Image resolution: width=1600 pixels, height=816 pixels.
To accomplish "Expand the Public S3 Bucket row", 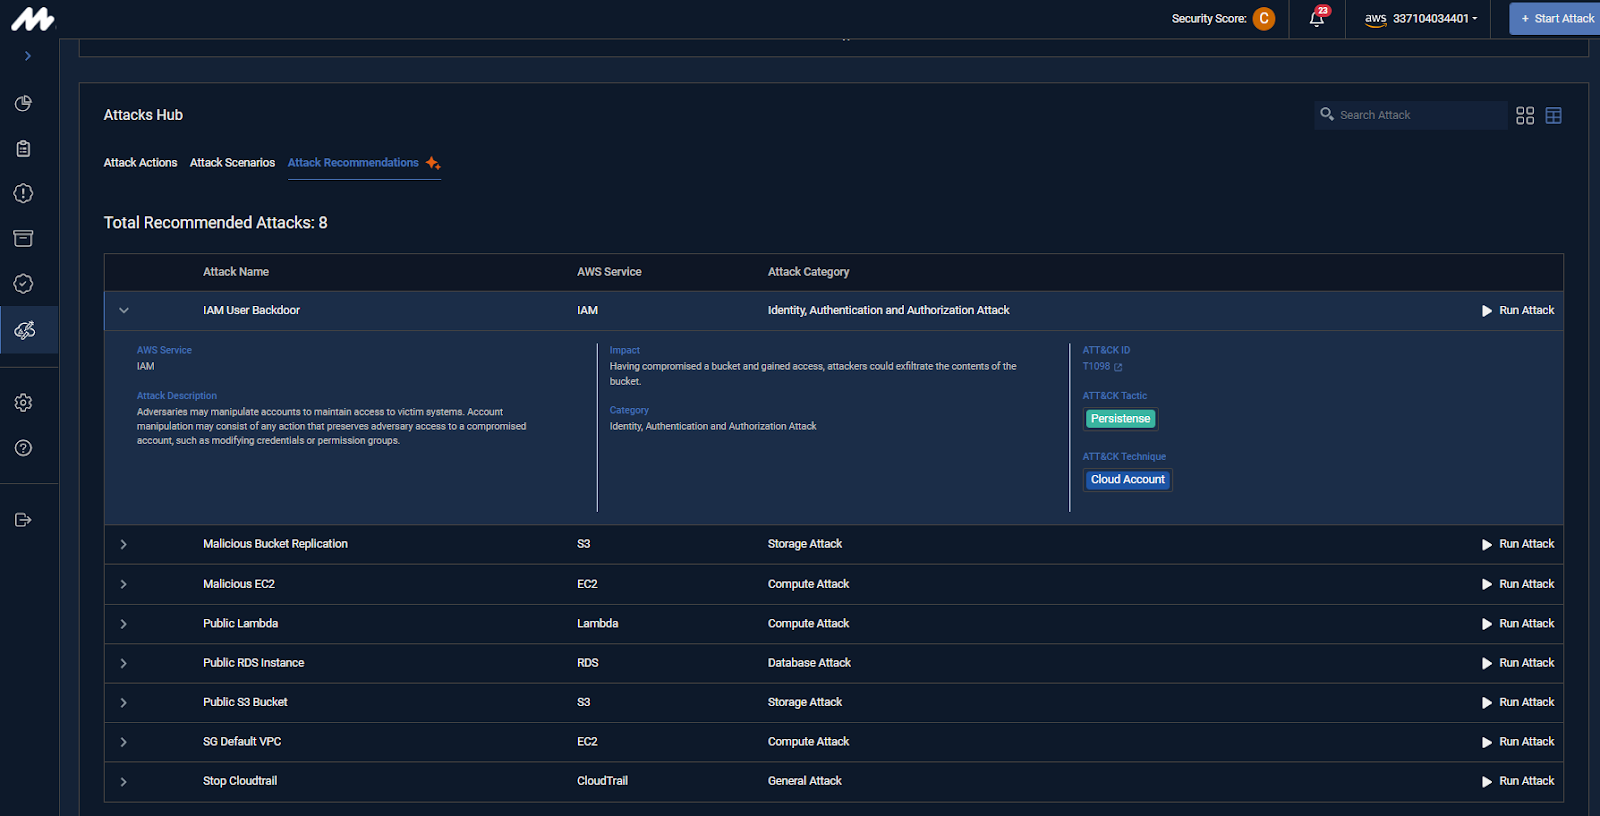I will pos(124,703).
